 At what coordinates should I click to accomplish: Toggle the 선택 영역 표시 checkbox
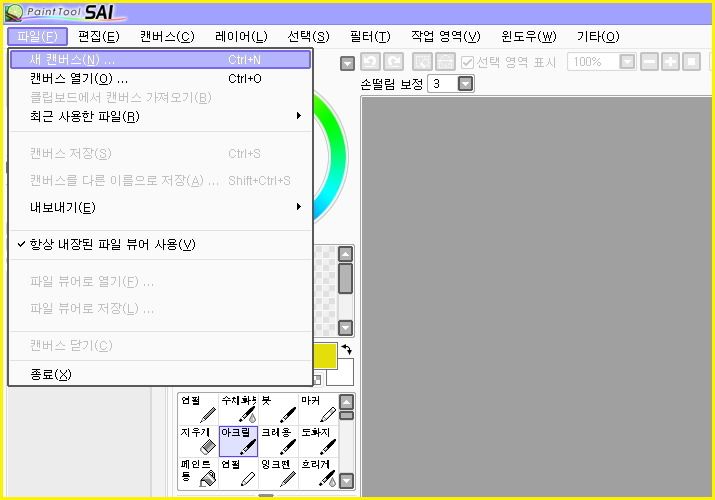click(467, 62)
